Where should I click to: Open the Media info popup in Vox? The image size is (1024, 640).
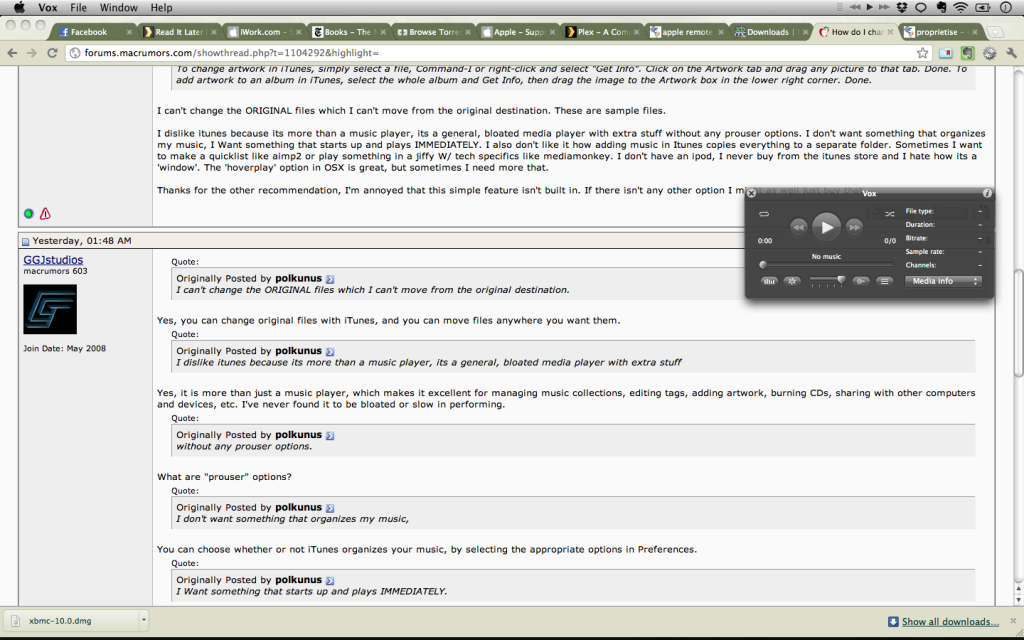943,281
